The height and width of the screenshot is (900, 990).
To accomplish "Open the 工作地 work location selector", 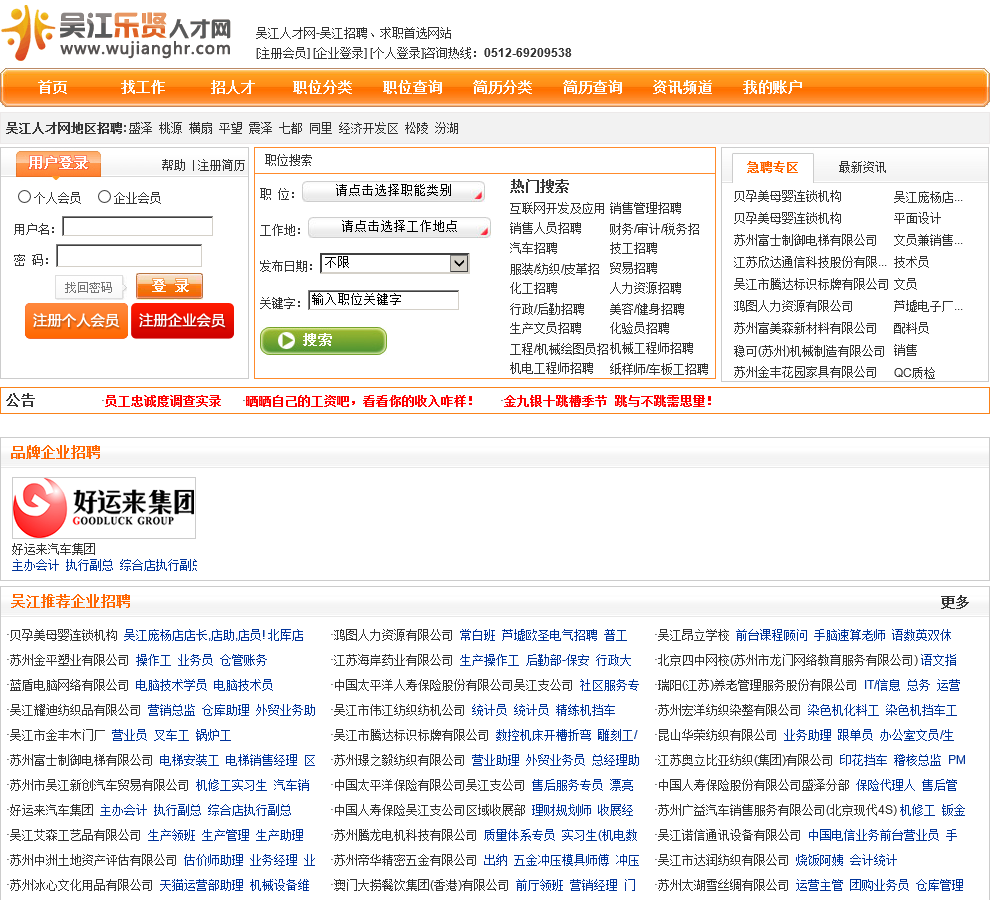I will point(399,227).
